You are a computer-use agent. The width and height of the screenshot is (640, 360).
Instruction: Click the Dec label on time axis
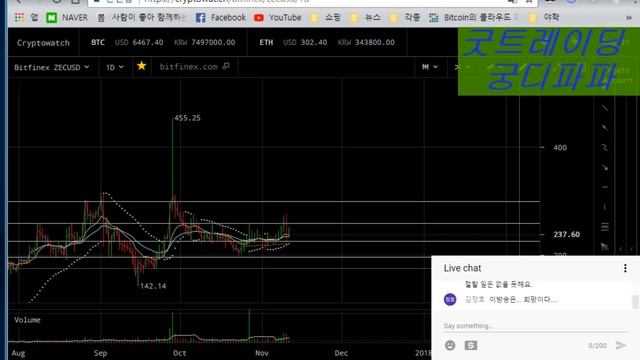(341, 353)
